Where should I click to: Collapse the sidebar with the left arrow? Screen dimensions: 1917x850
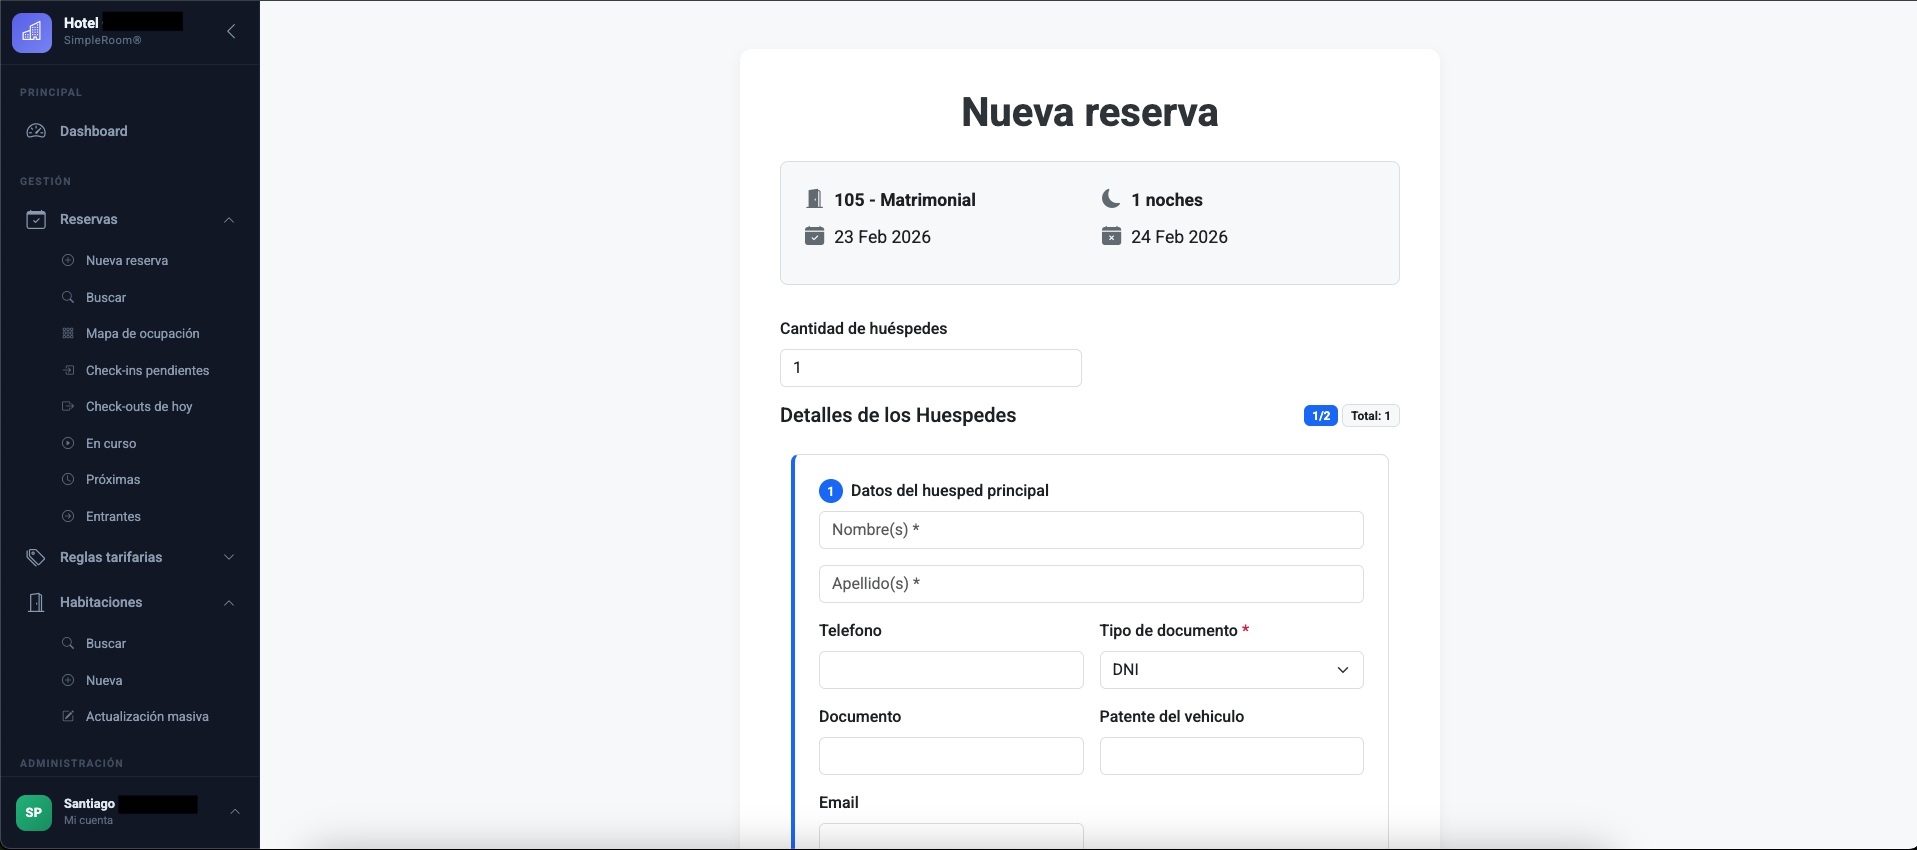click(x=231, y=31)
